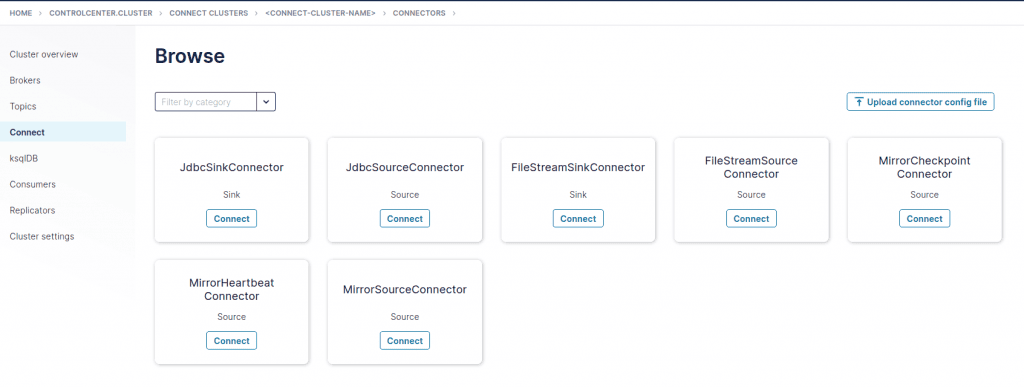This screenshot has height=387, width=1024.
Task: Click the FileStreamSinkConnector card title
Action: [x=578, y=167]
